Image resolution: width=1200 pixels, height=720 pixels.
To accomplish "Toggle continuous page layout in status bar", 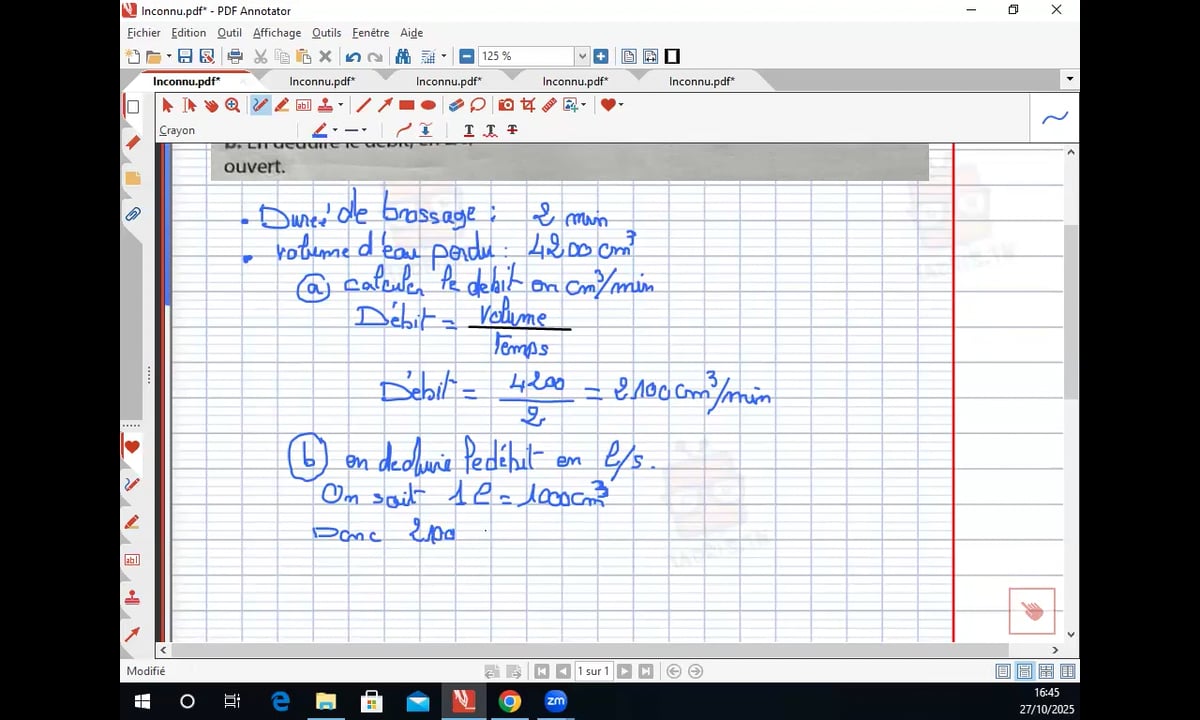I will click(x=1025, y=671).
